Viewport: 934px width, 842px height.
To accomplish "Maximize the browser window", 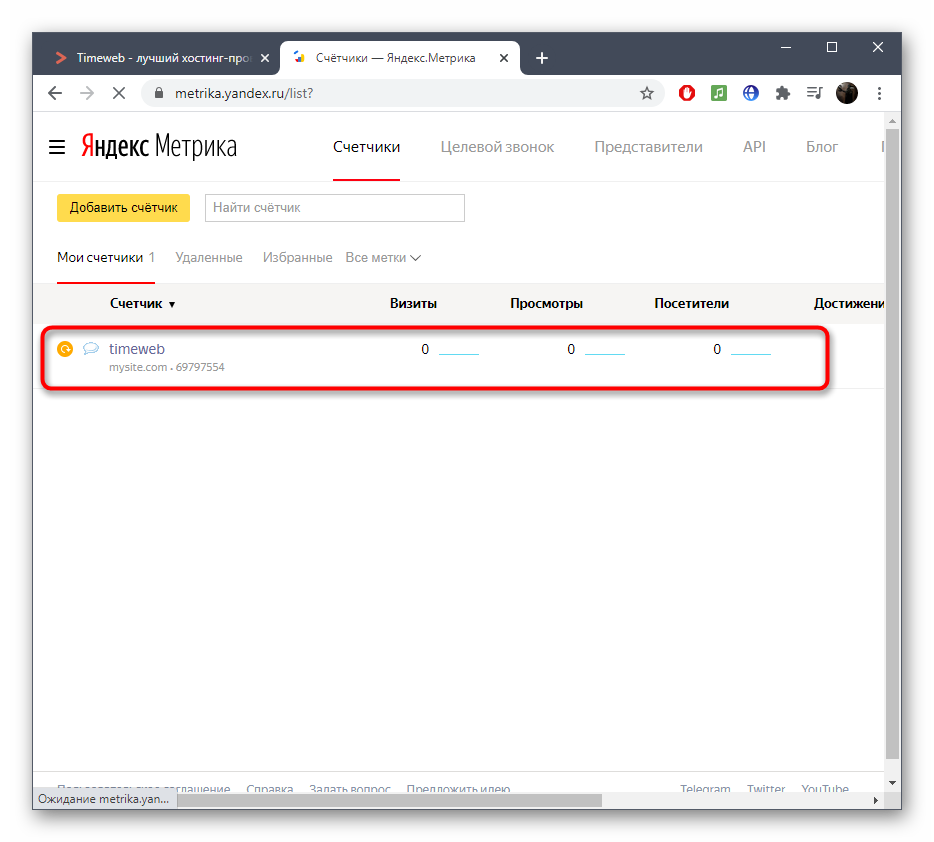I will click(x=832, y=47).
